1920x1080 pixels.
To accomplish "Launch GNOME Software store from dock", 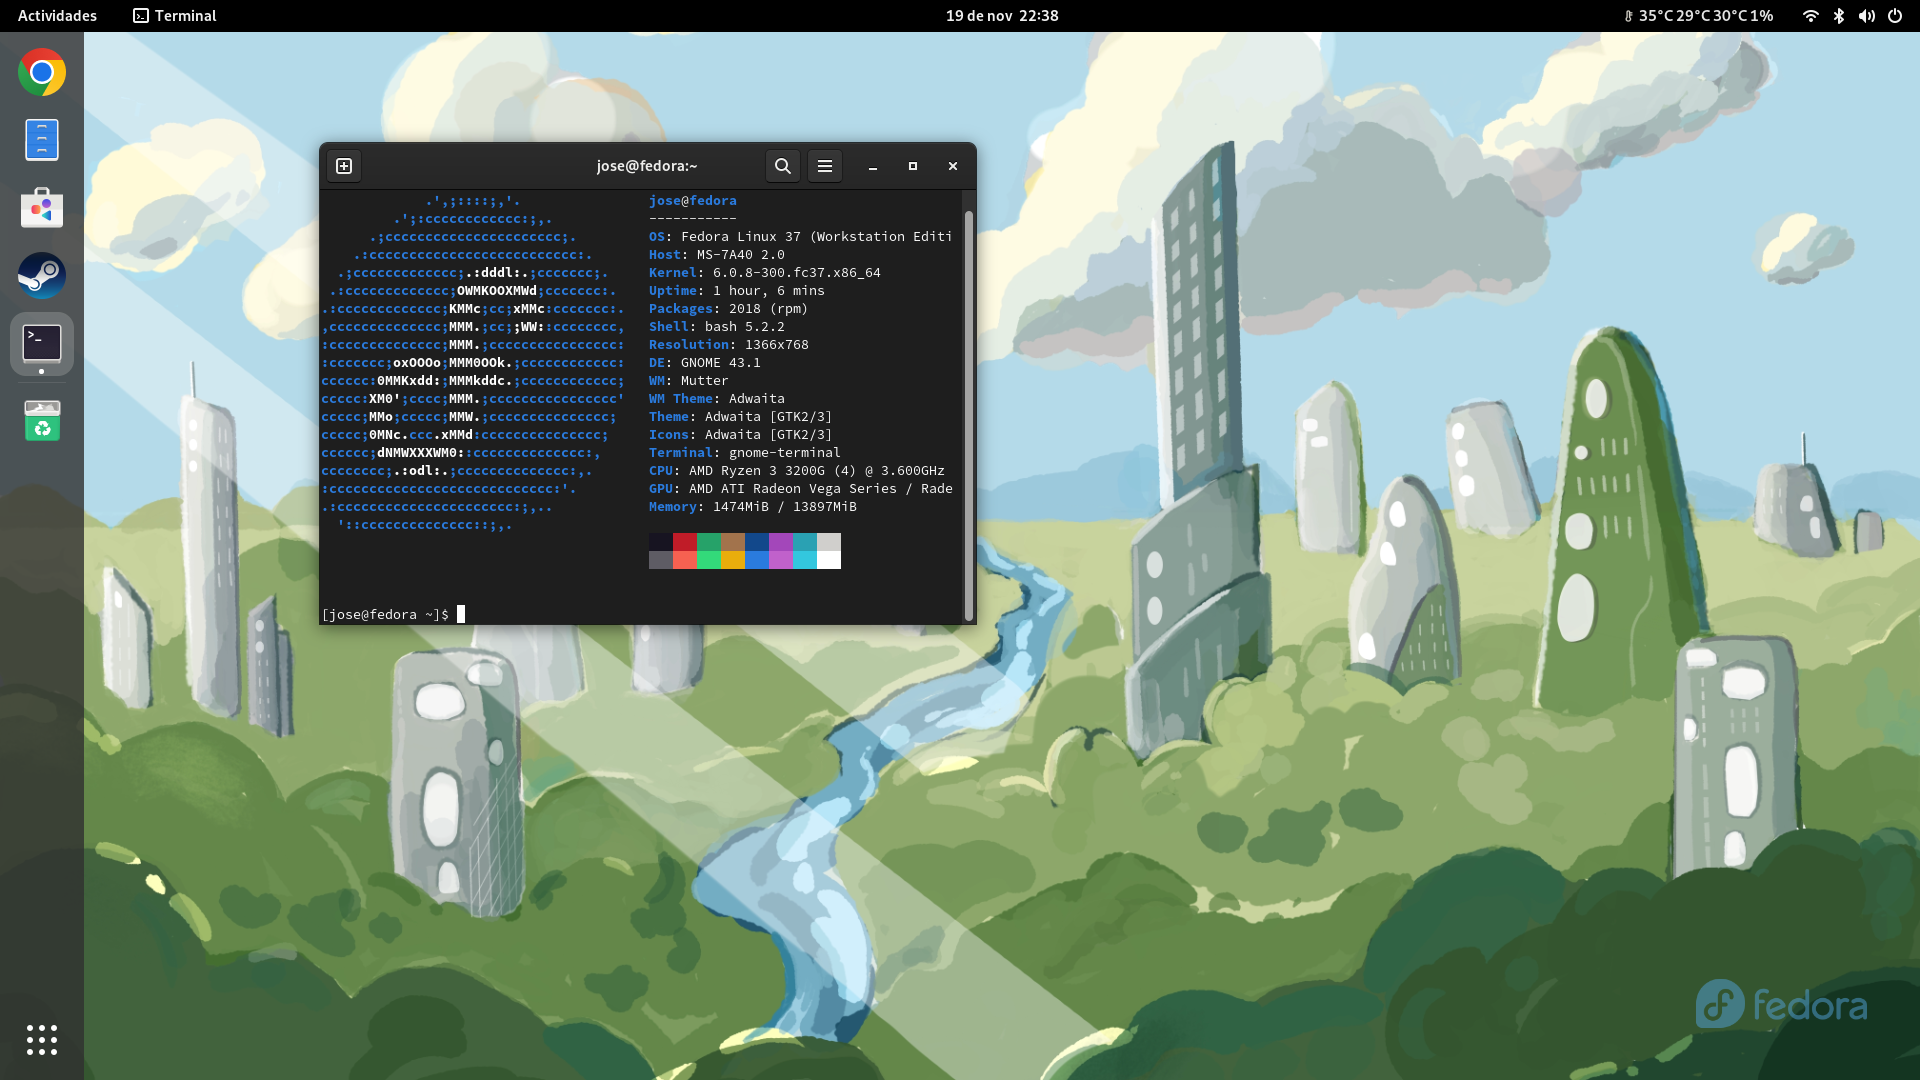I will (x=42, y=208).
